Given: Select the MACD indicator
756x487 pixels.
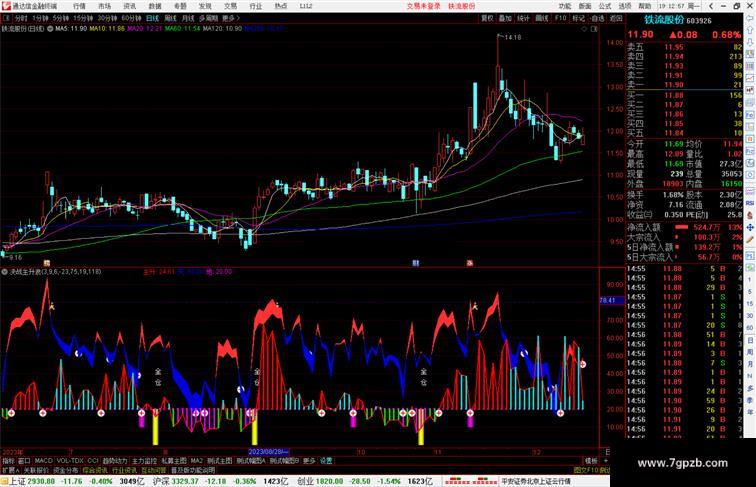Looking at the screenshot, I should (43, 461).
